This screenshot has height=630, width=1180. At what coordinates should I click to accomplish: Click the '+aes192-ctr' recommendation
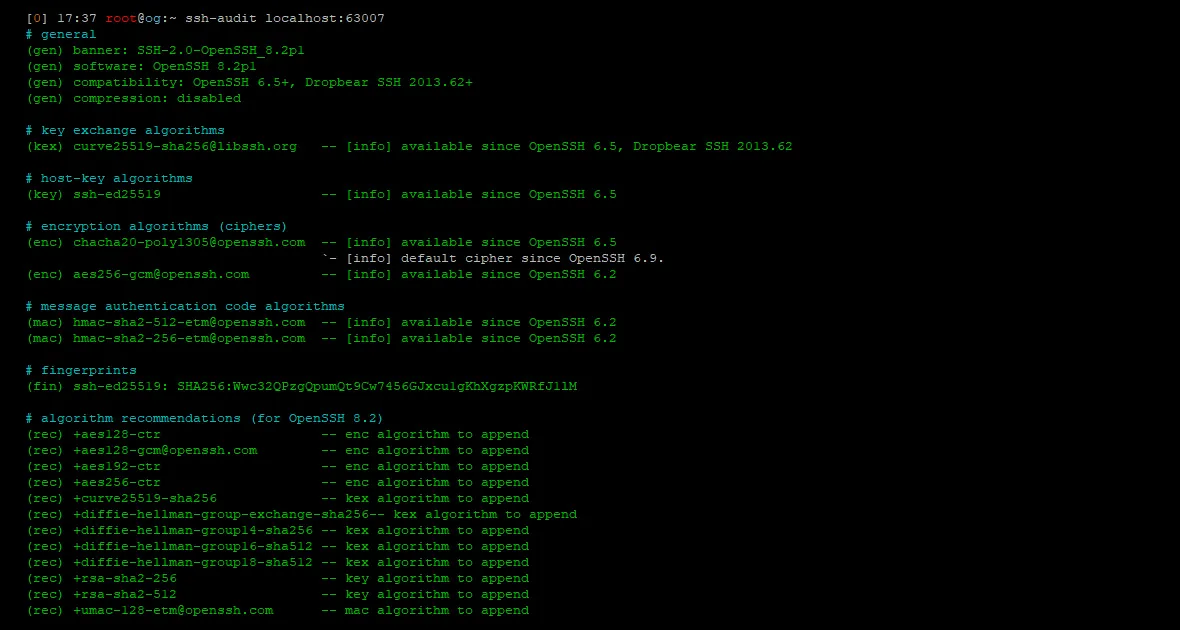point(117,466)
